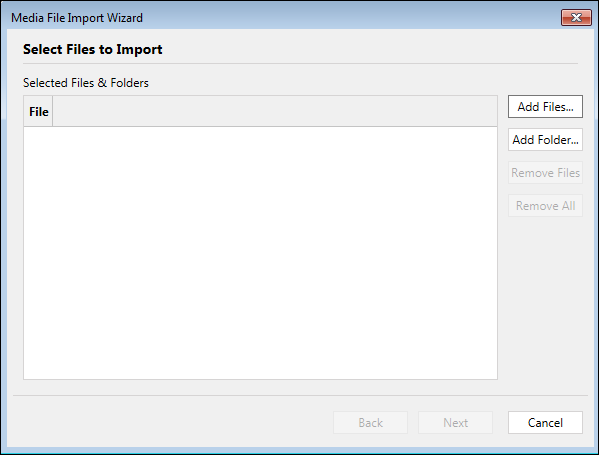Sort by the File column header
599x455 pixels.
tap(38, 112)
